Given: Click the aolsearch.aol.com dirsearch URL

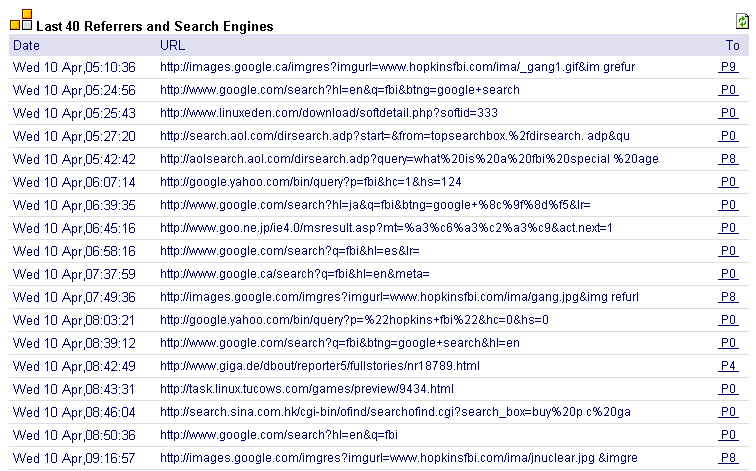Looking at the screenshot, I should (409, 159).
